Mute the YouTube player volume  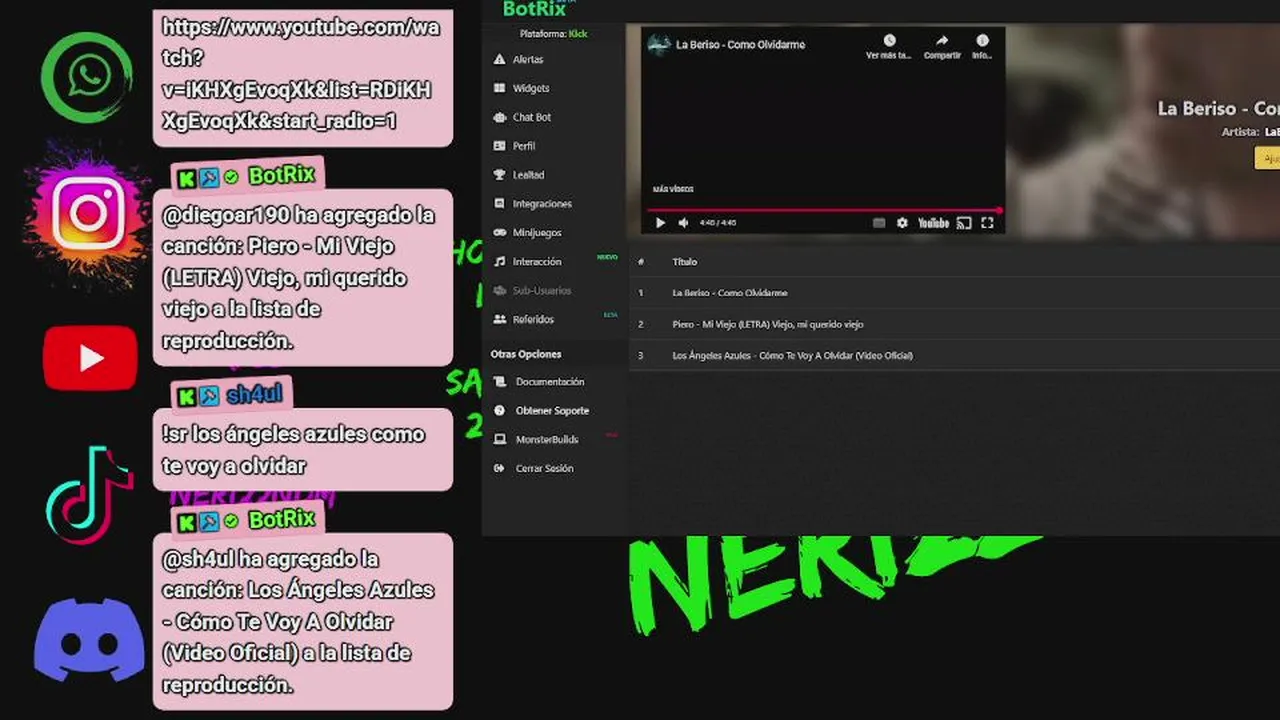[684, 223]
